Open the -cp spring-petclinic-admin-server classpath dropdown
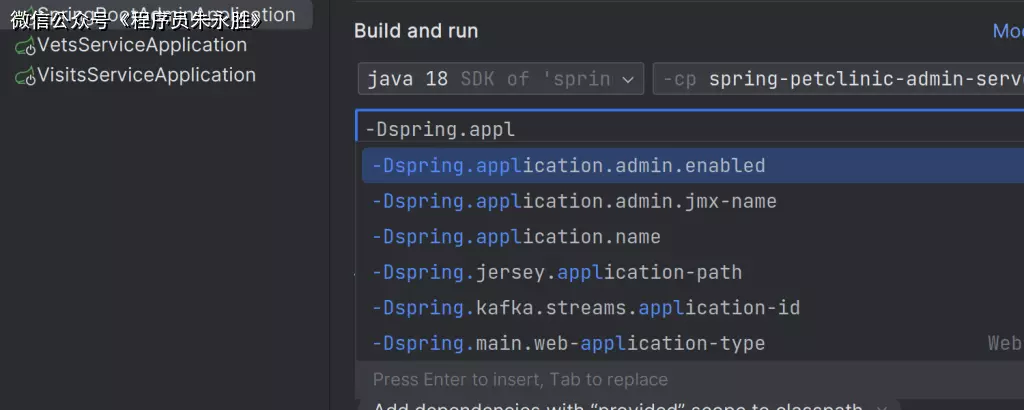The image size is (1024, 410). pyautogui.click(x=840, y=78)
